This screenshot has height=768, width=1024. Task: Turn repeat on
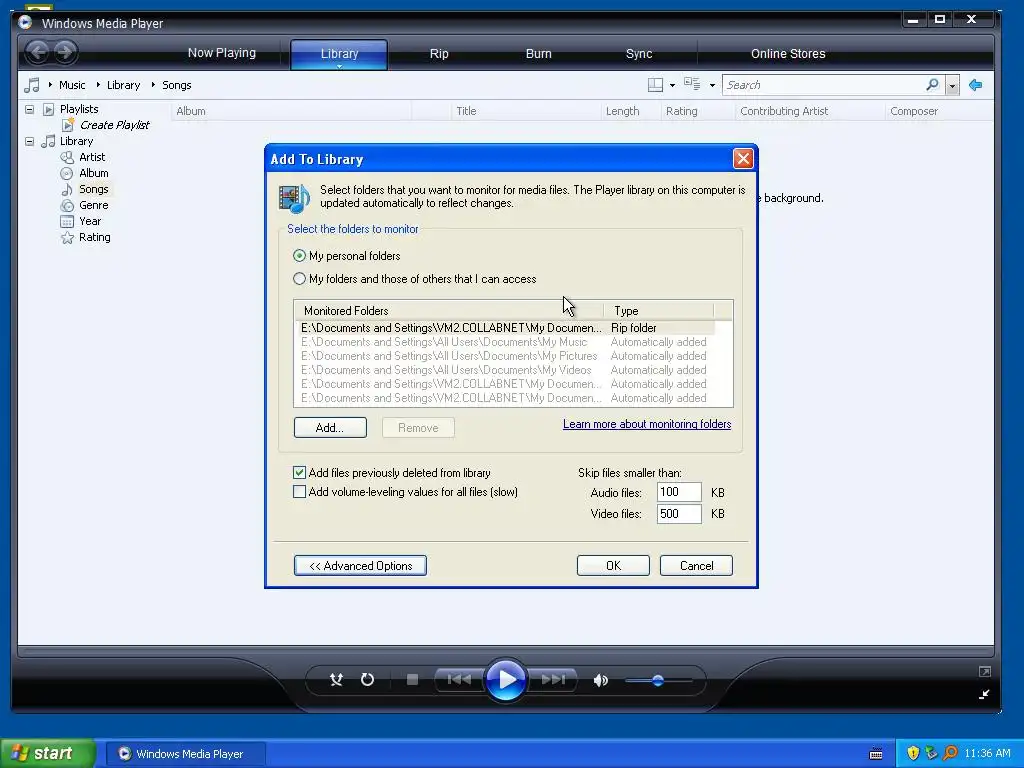tap(368, 680)
